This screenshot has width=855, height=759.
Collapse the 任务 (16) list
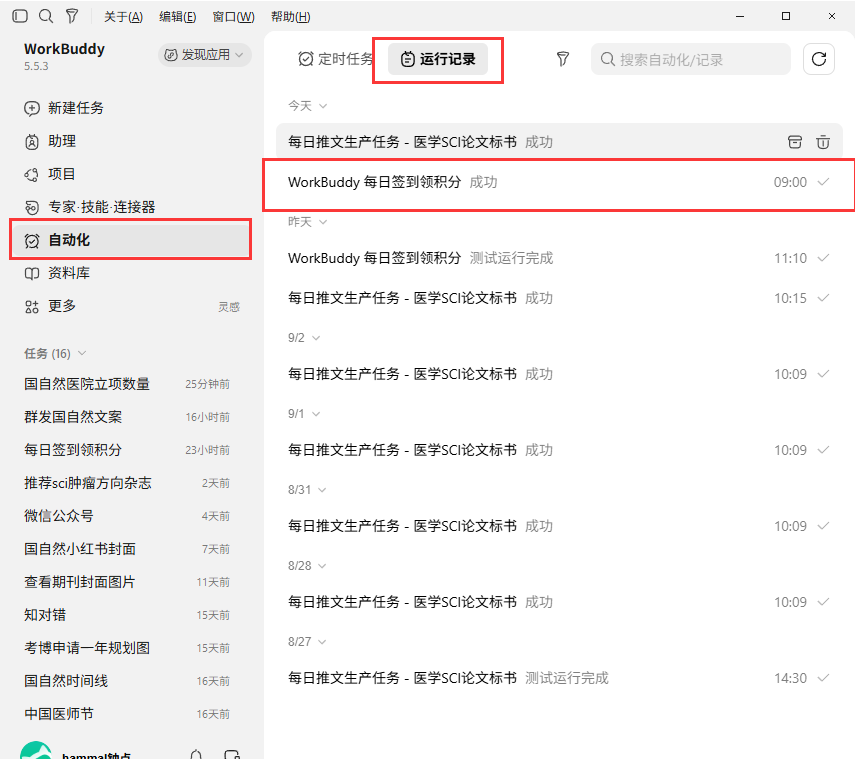(55, 354)
